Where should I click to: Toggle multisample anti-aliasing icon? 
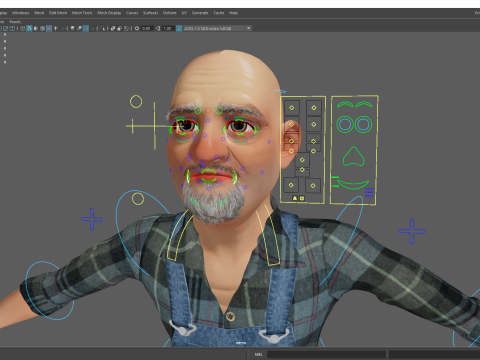point(86,28)
